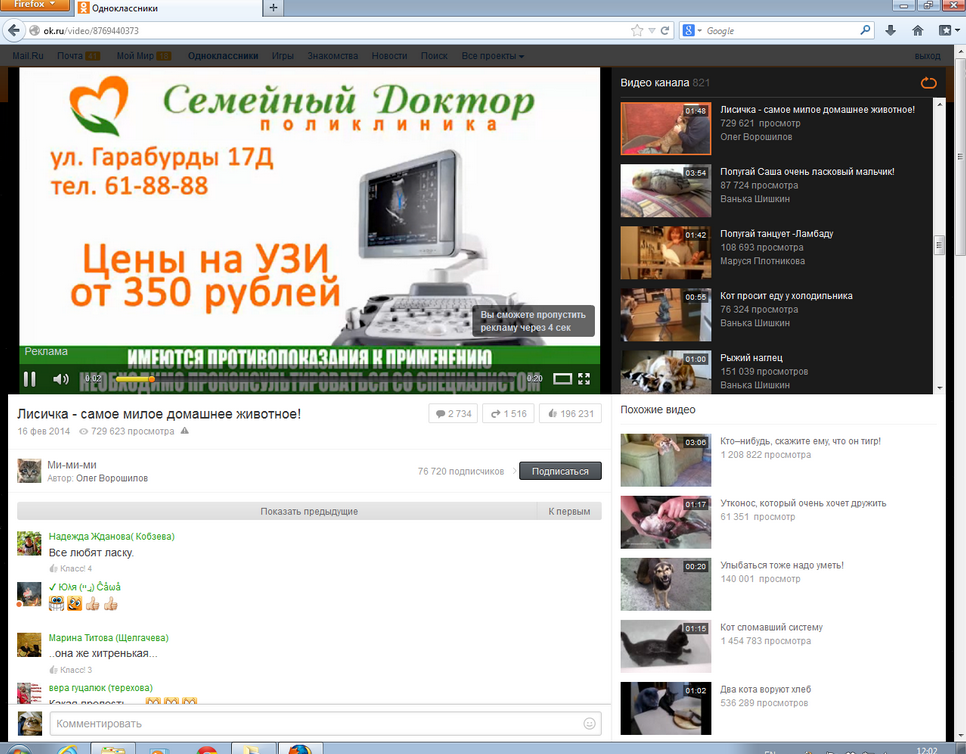Jump to first comments К первым
The image size is (966, 754).
569,511
